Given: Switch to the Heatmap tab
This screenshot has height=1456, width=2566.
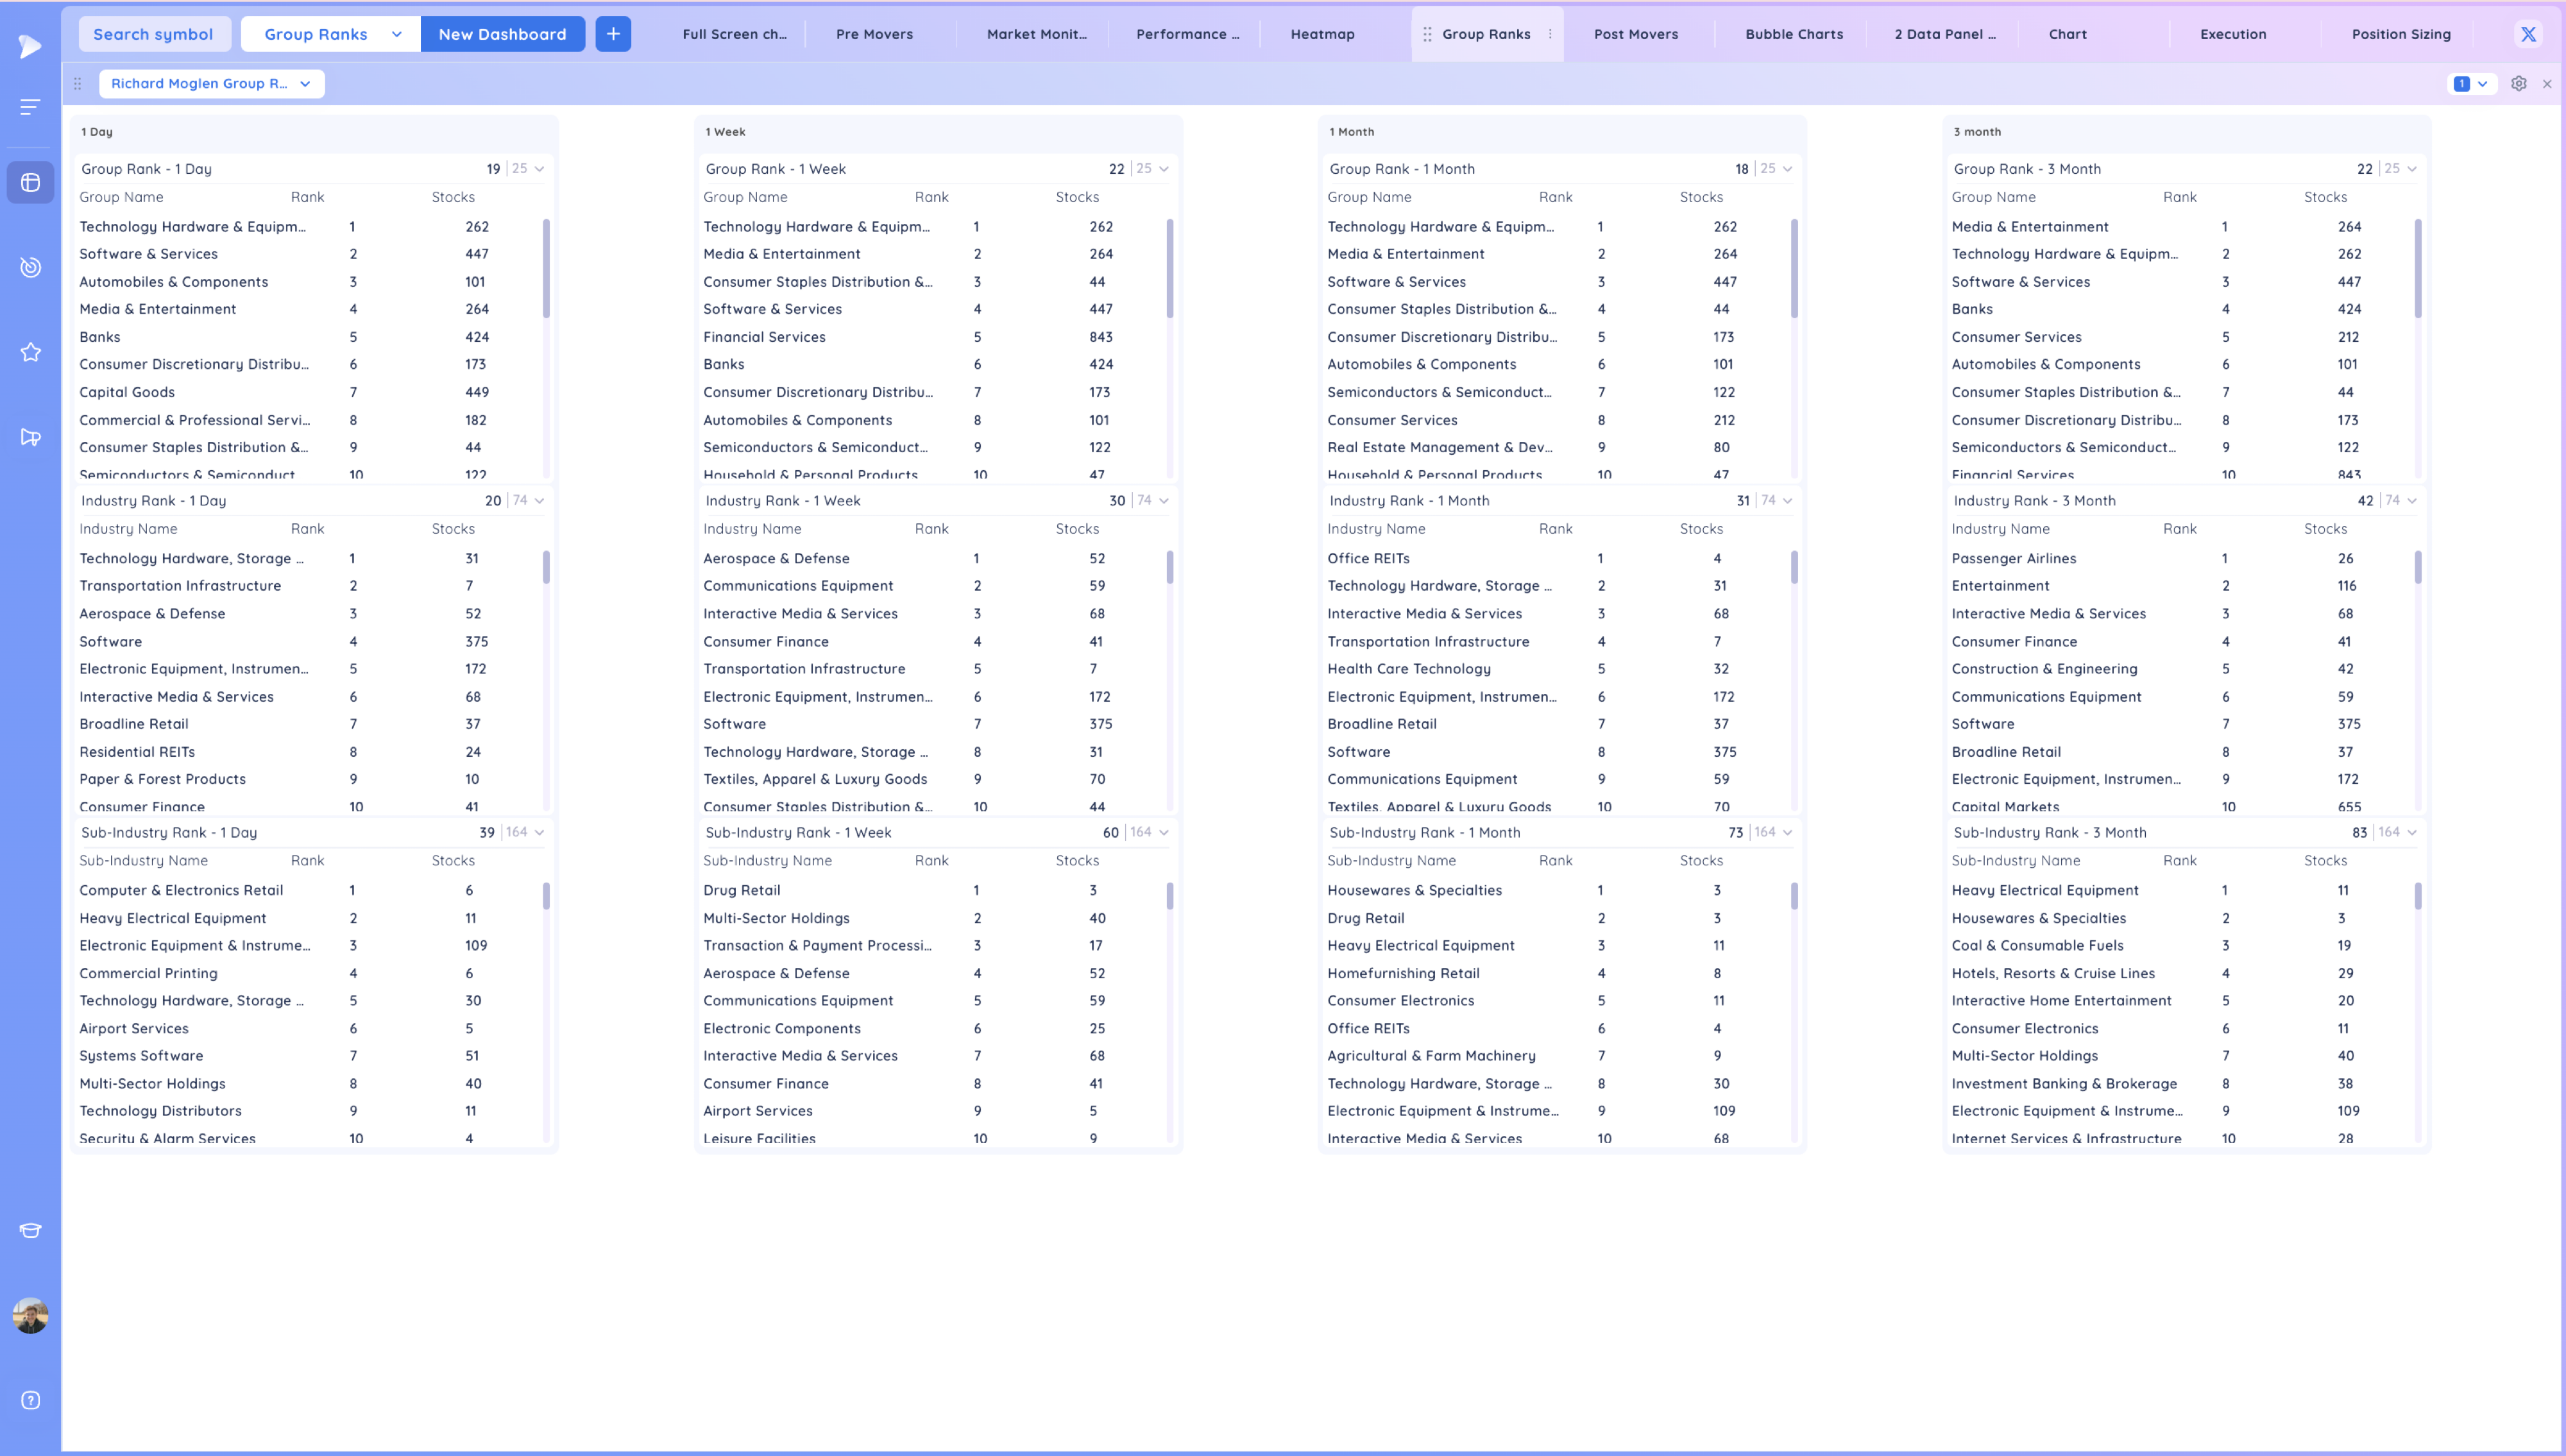Looking at the screenshot, I should [x=1323, y=34].
